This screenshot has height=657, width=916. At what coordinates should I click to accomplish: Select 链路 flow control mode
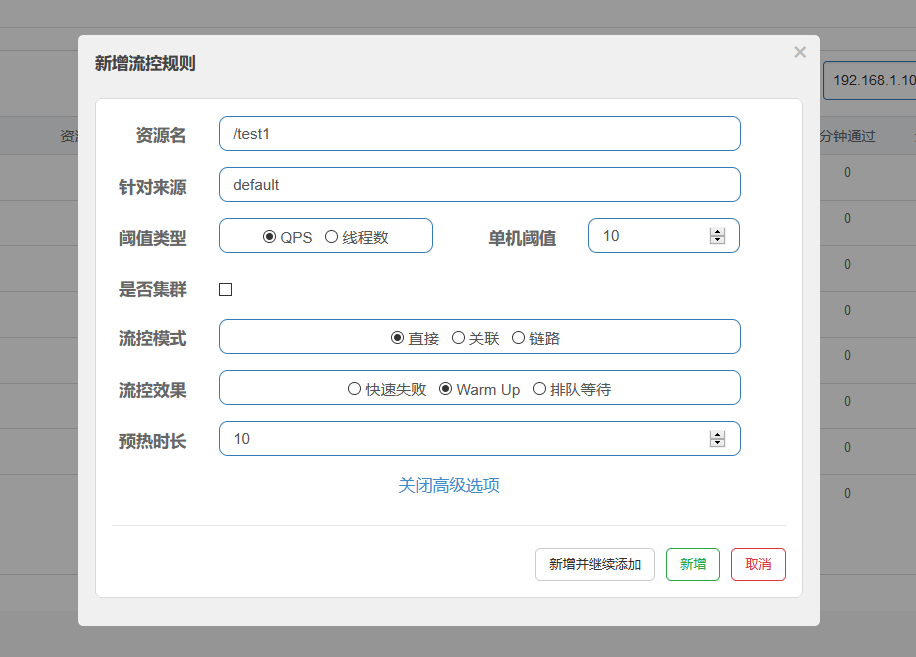click(518, 338)
